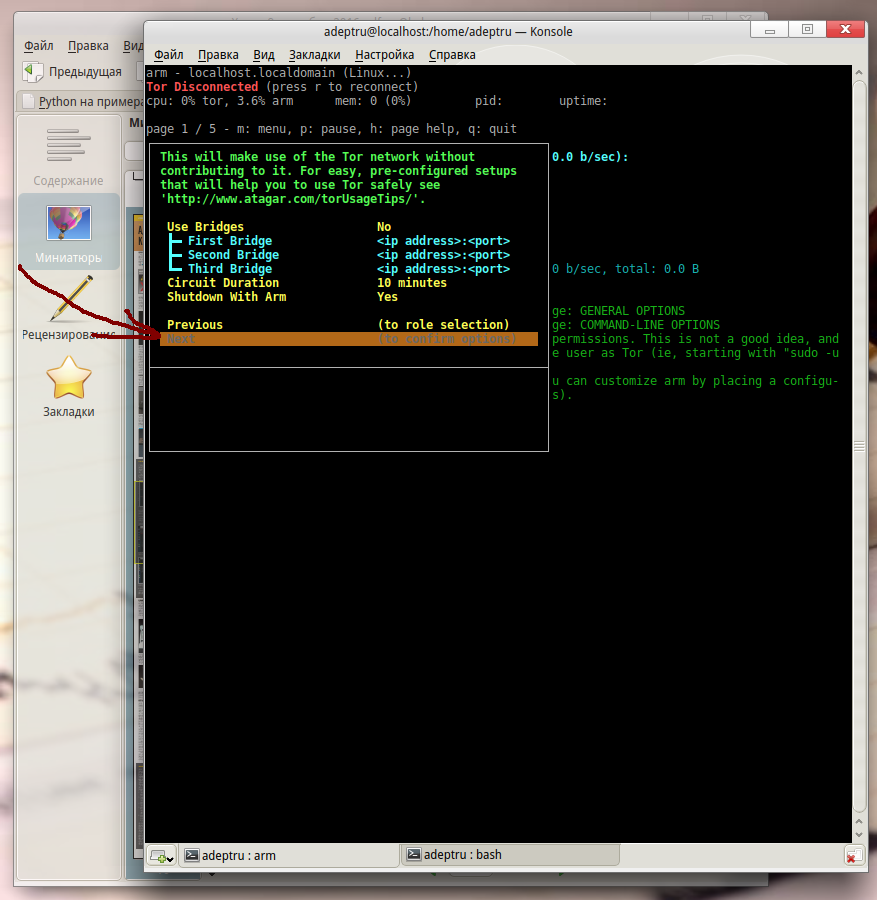Select the highlighted Next option row

[348, 339]
